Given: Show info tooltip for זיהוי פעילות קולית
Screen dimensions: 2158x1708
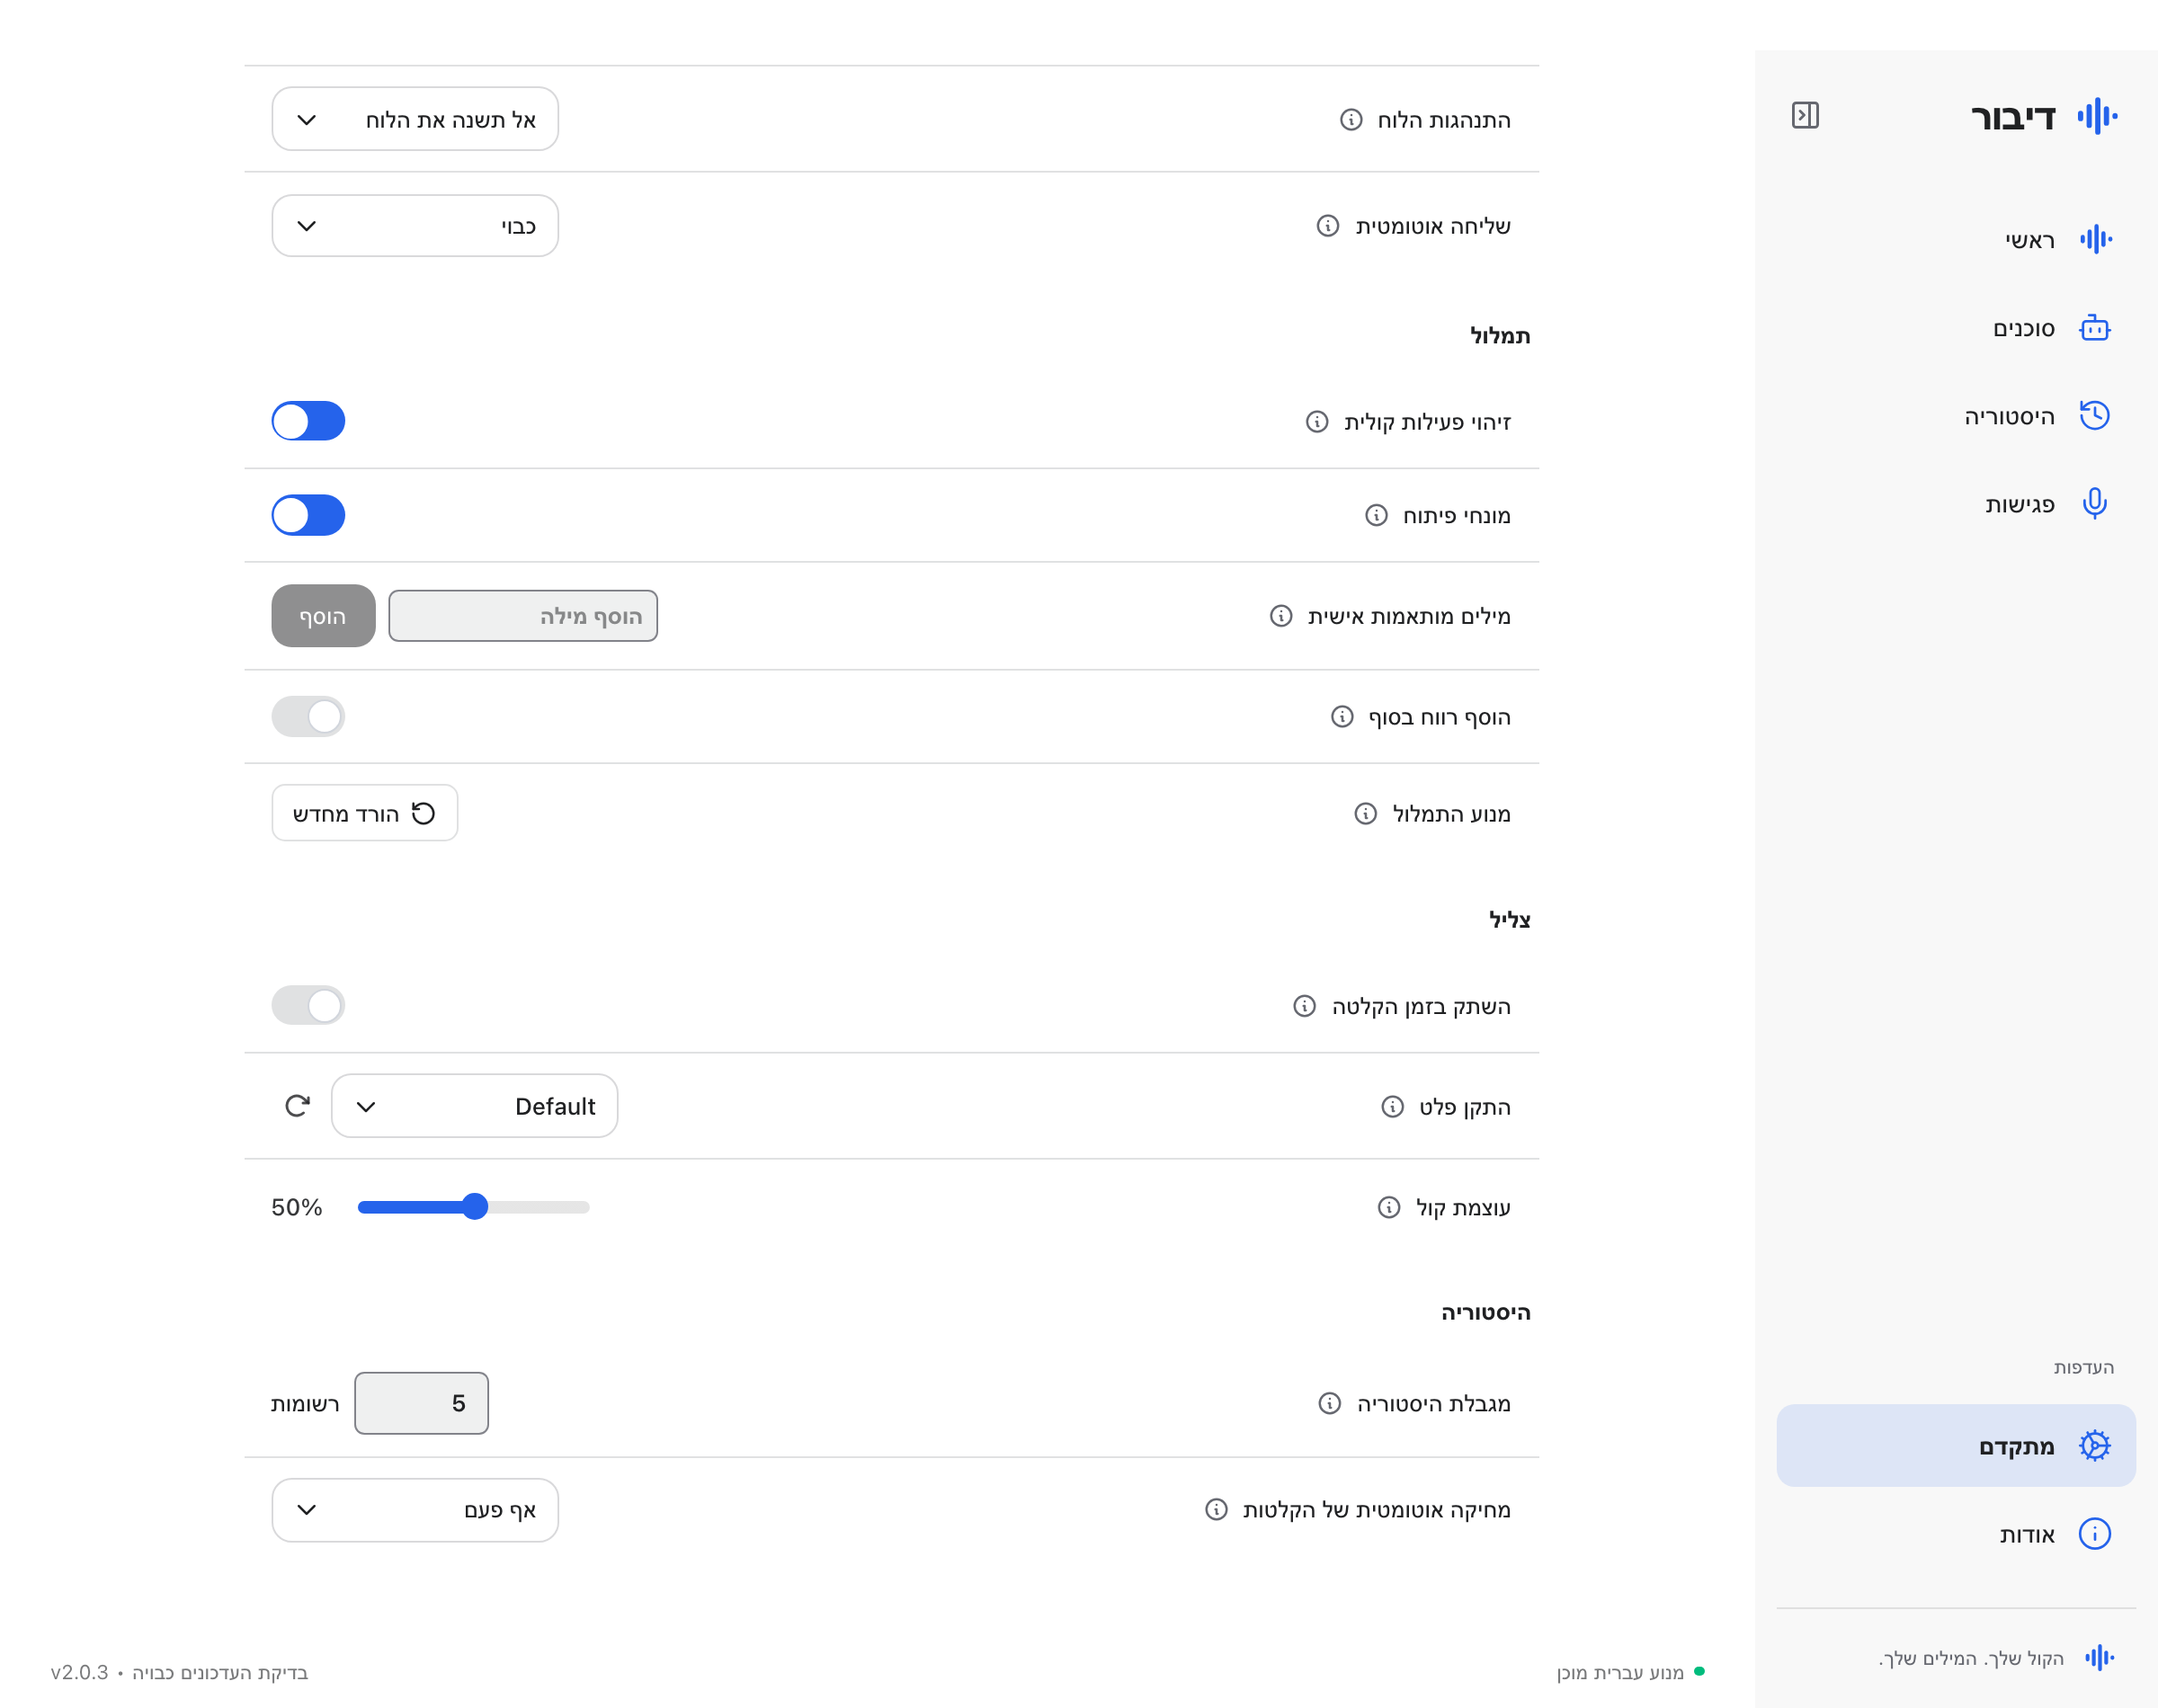Looking at the screenshot, I should click(1316, 422).
